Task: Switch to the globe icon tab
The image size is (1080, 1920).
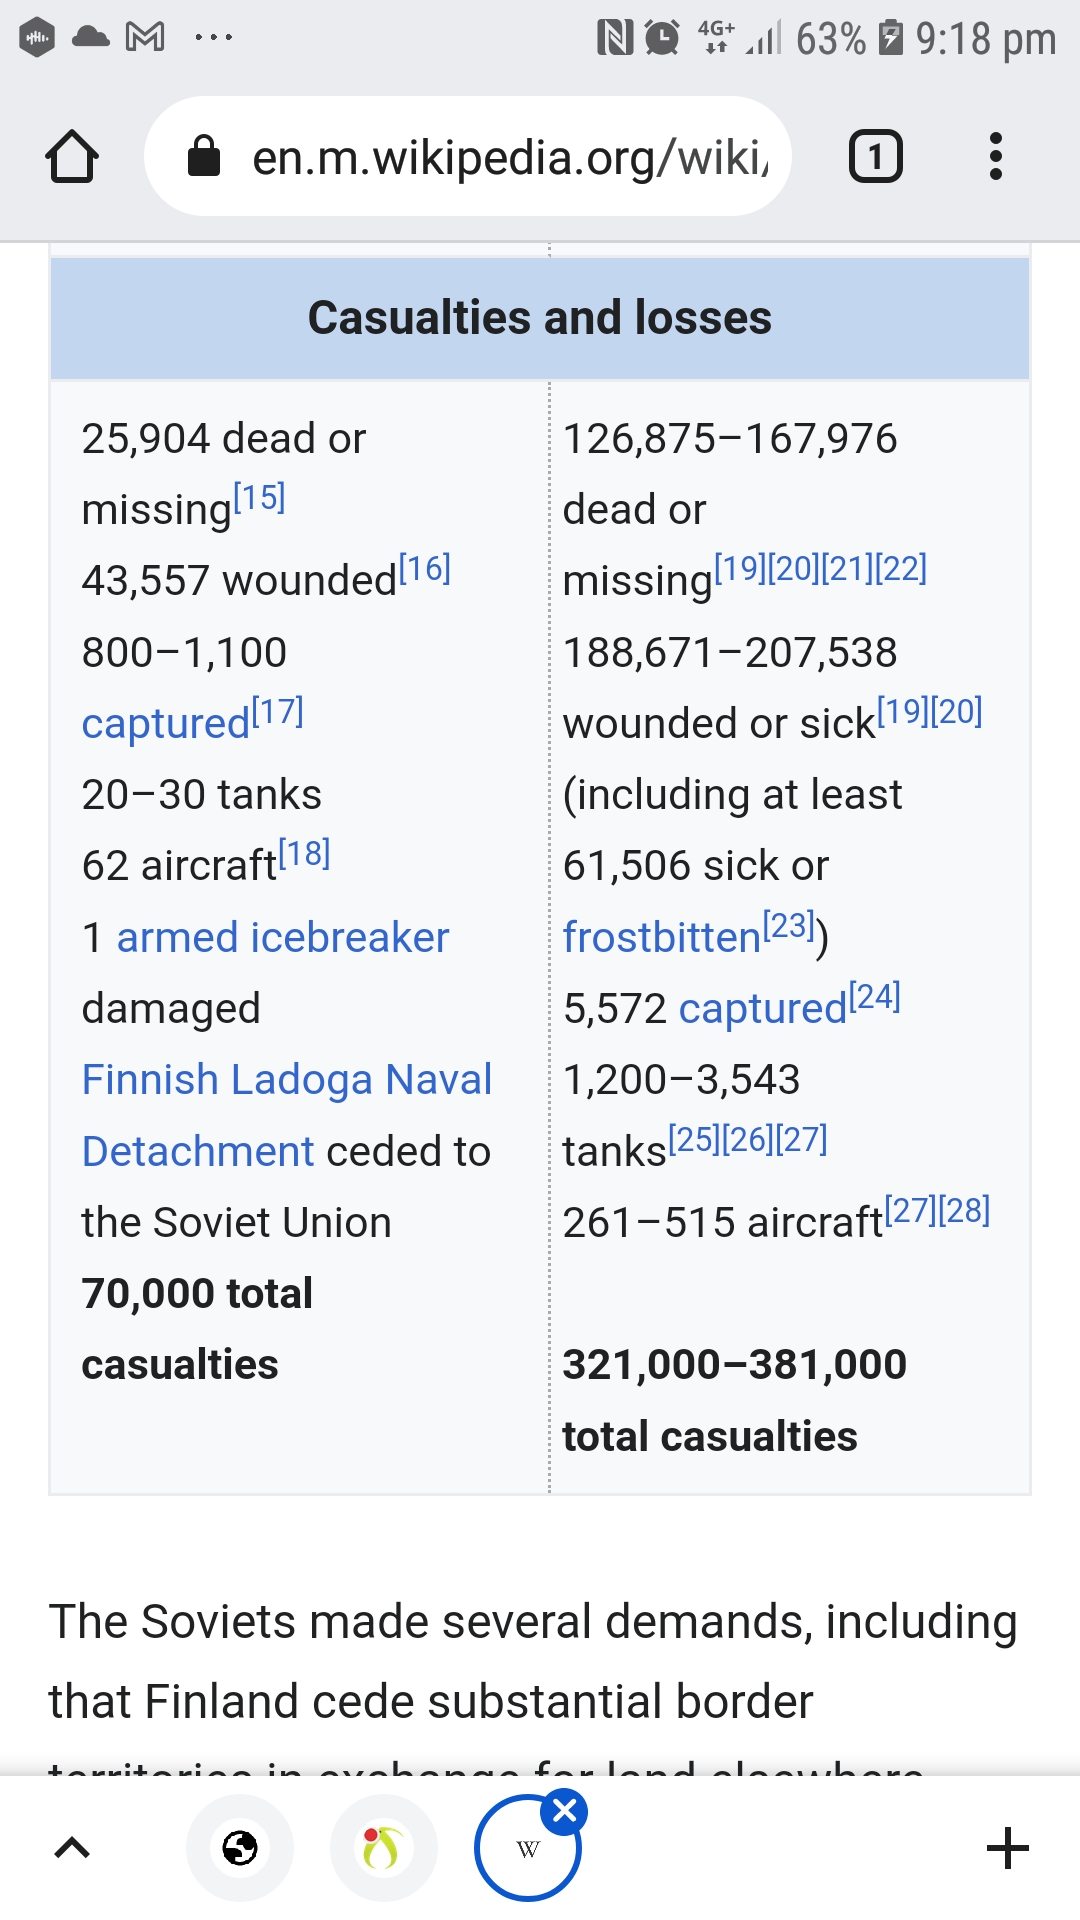Action: pyautogui.click(x=240, y=1848)
